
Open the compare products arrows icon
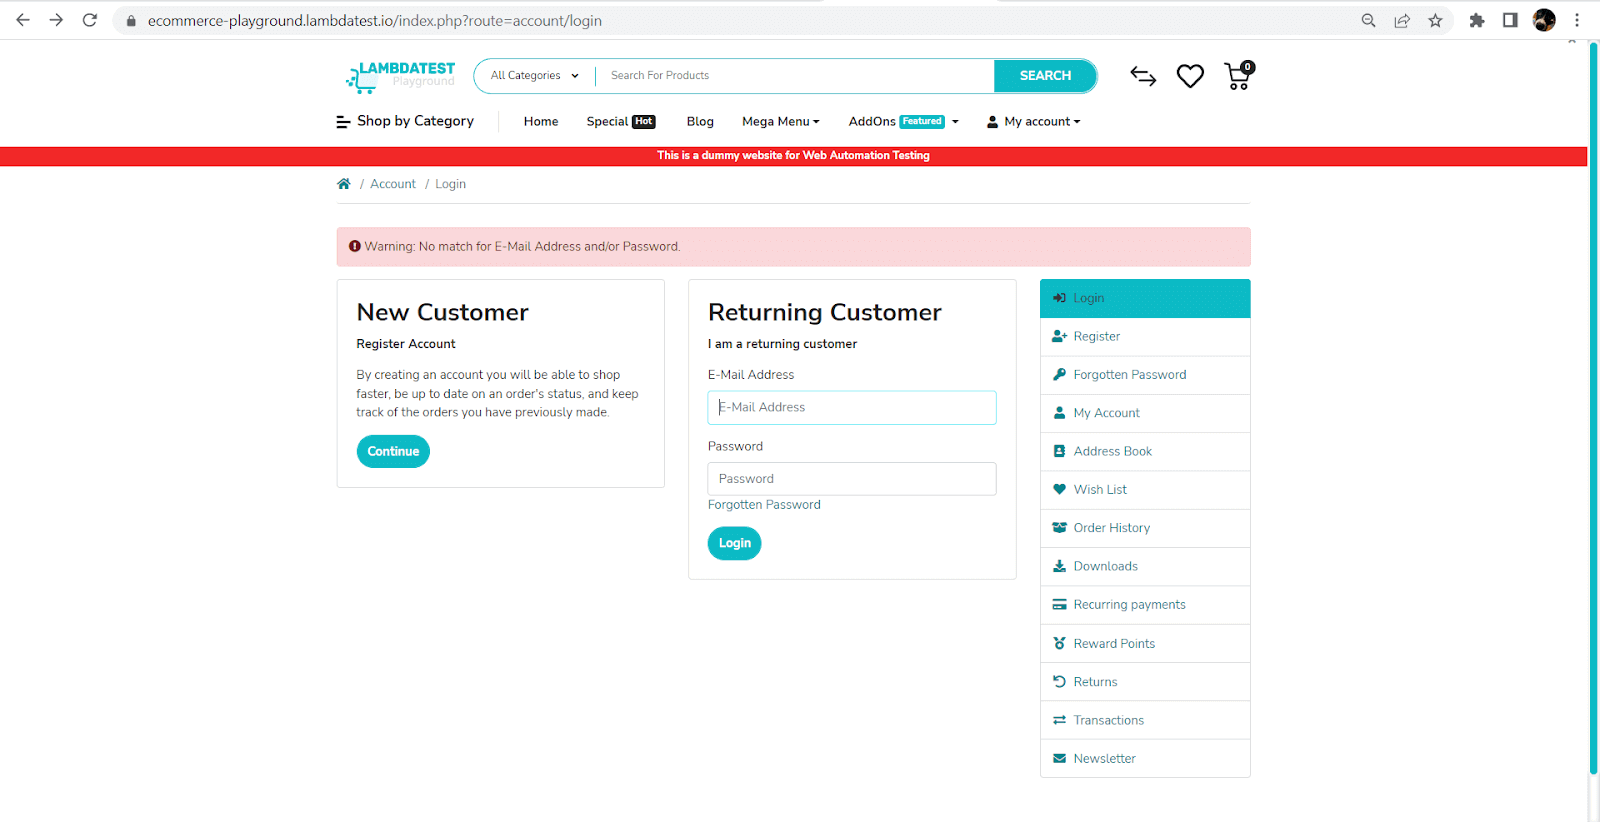tap(1143, 76)
